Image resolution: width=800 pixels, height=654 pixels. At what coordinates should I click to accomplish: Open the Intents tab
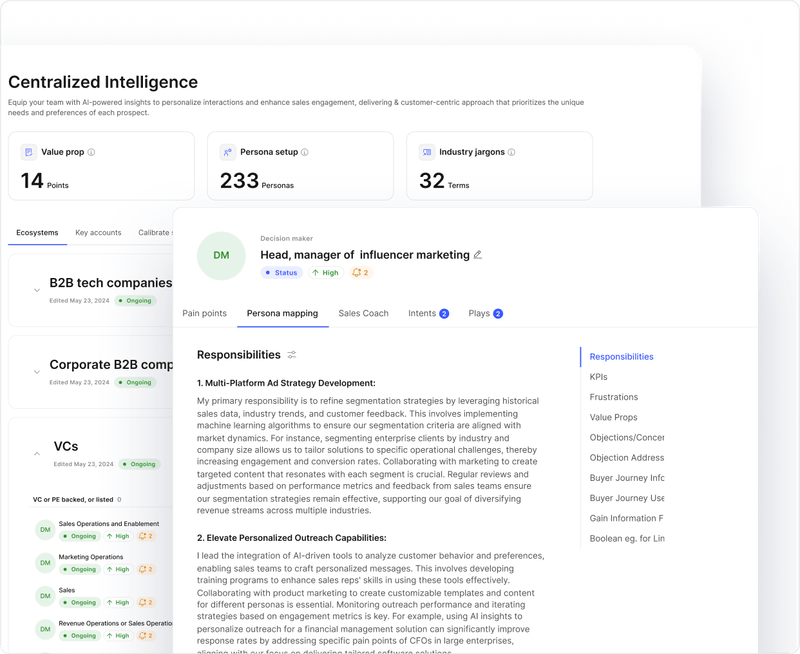(x=428, y=313)
